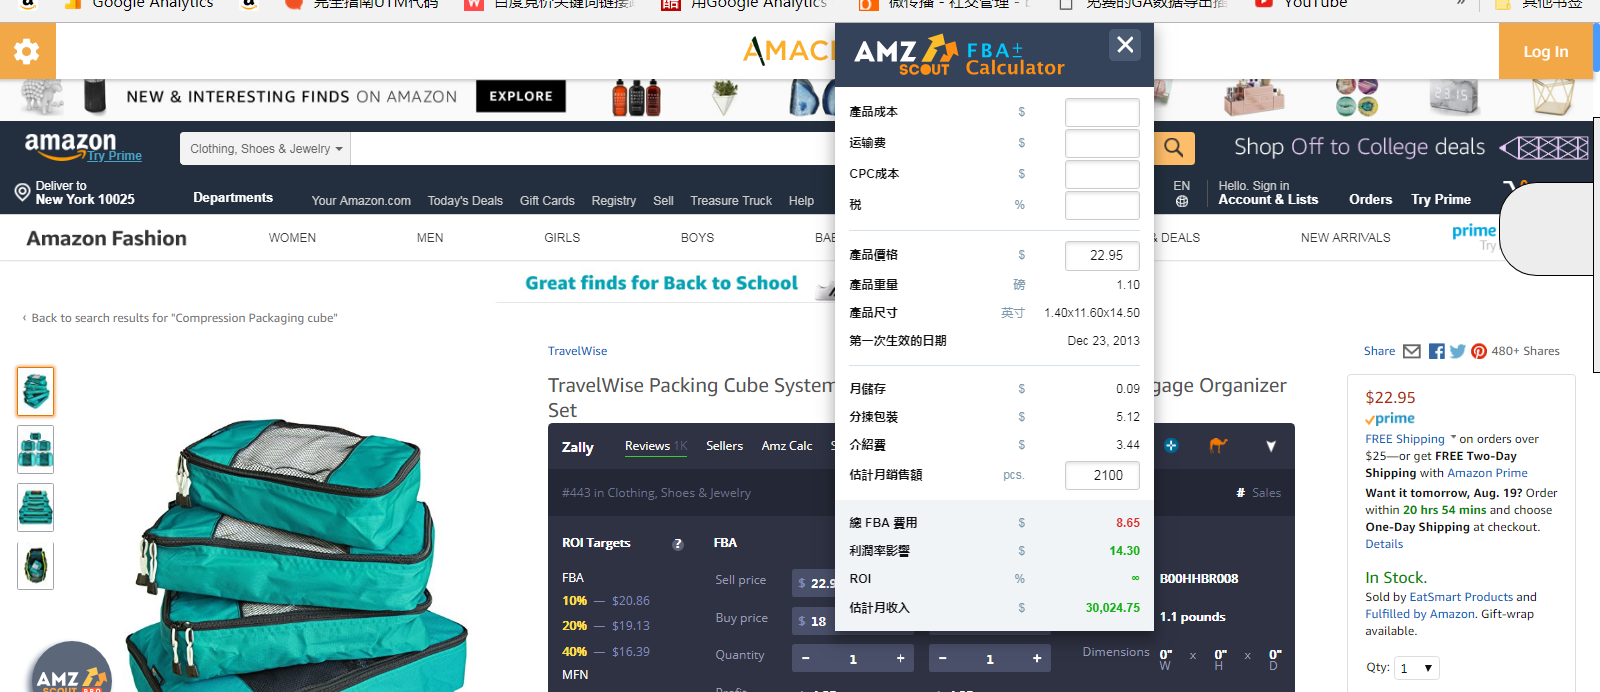Click the 税 tax percentage input field
This screenshot has width=1600, height=692.
[1102, 205]
